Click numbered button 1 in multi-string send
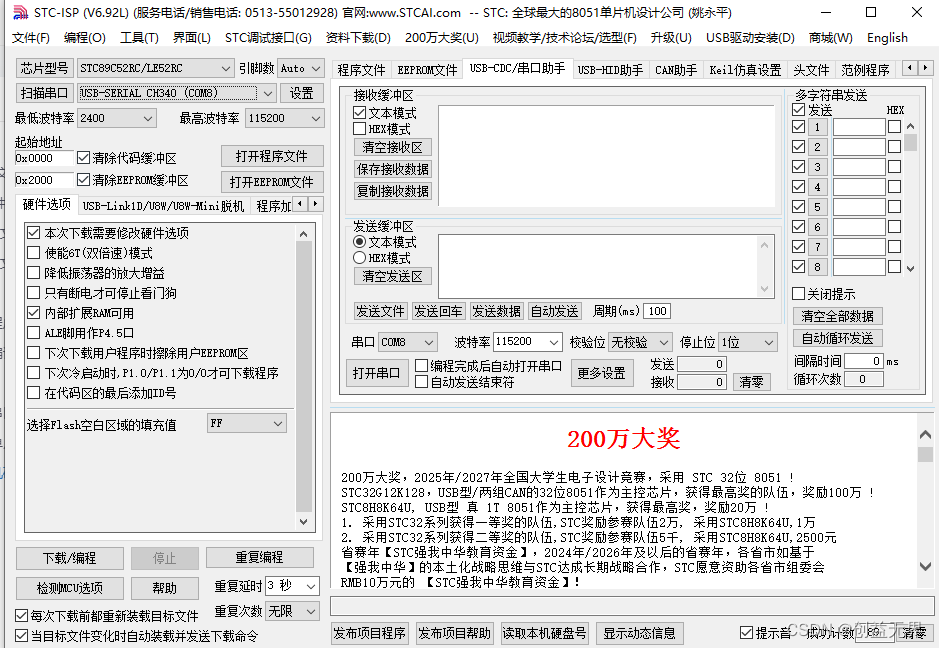939x648 pixels. (817, 127)
